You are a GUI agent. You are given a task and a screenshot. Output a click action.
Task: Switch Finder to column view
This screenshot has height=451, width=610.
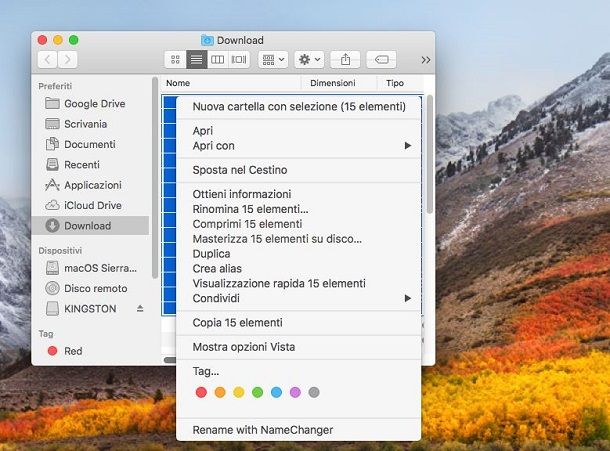[217, 60]
